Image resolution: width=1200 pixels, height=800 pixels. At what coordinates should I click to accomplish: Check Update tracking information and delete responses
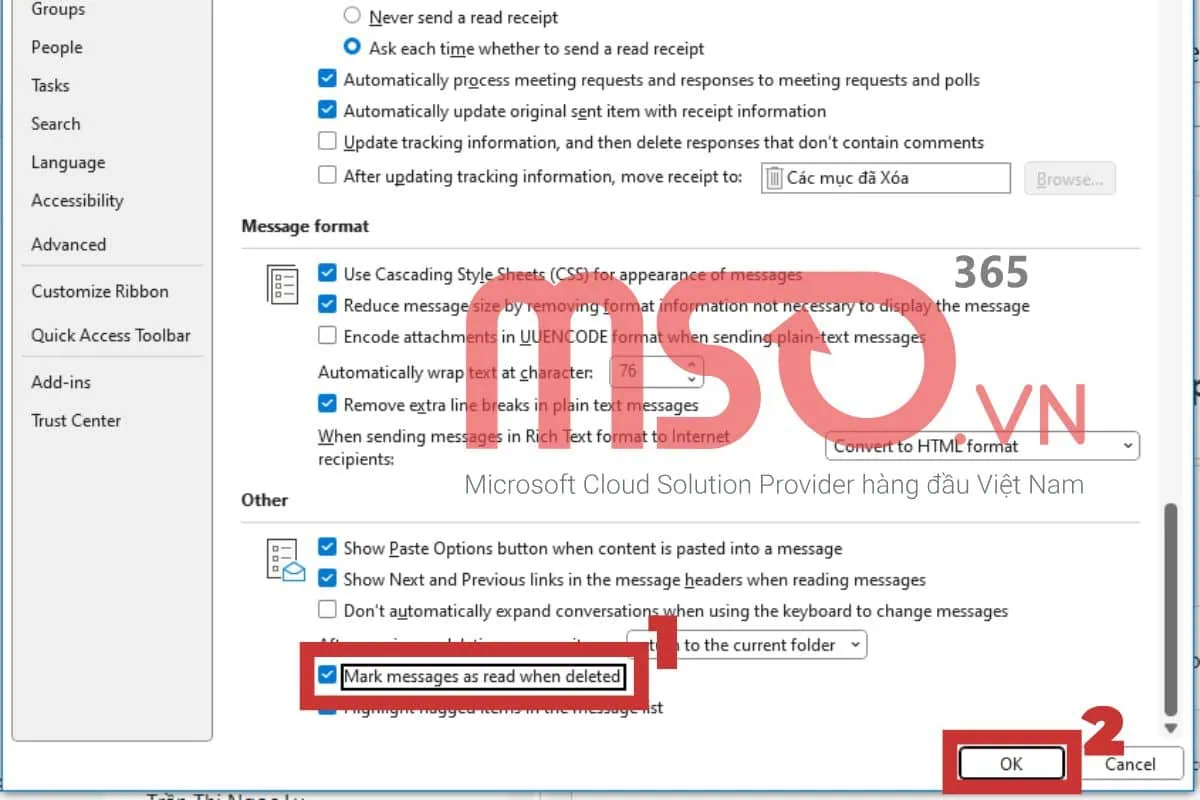point(327,142)
